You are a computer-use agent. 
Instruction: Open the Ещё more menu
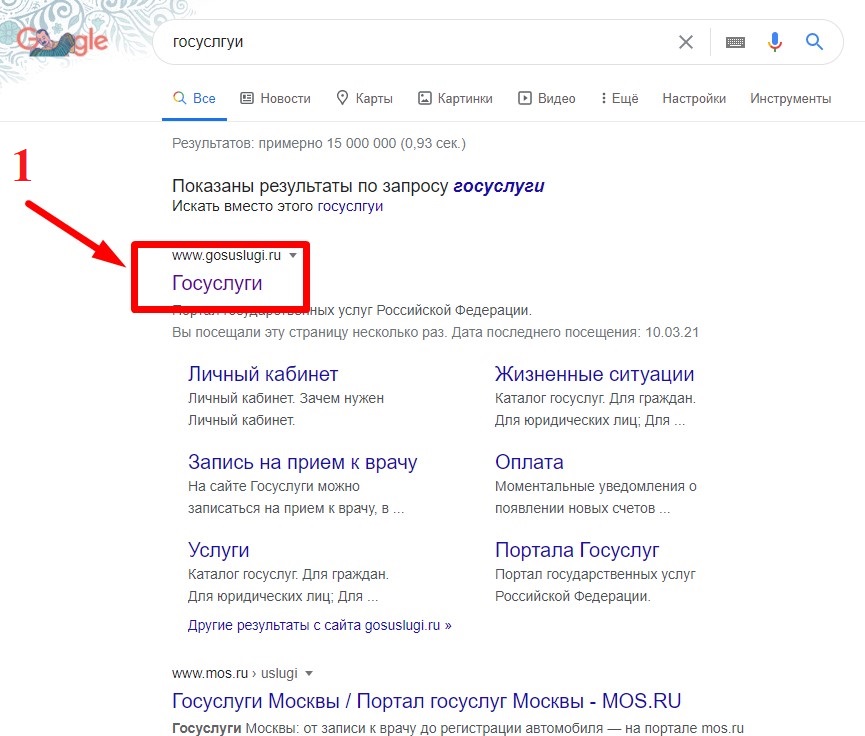[x=620, y=98]
